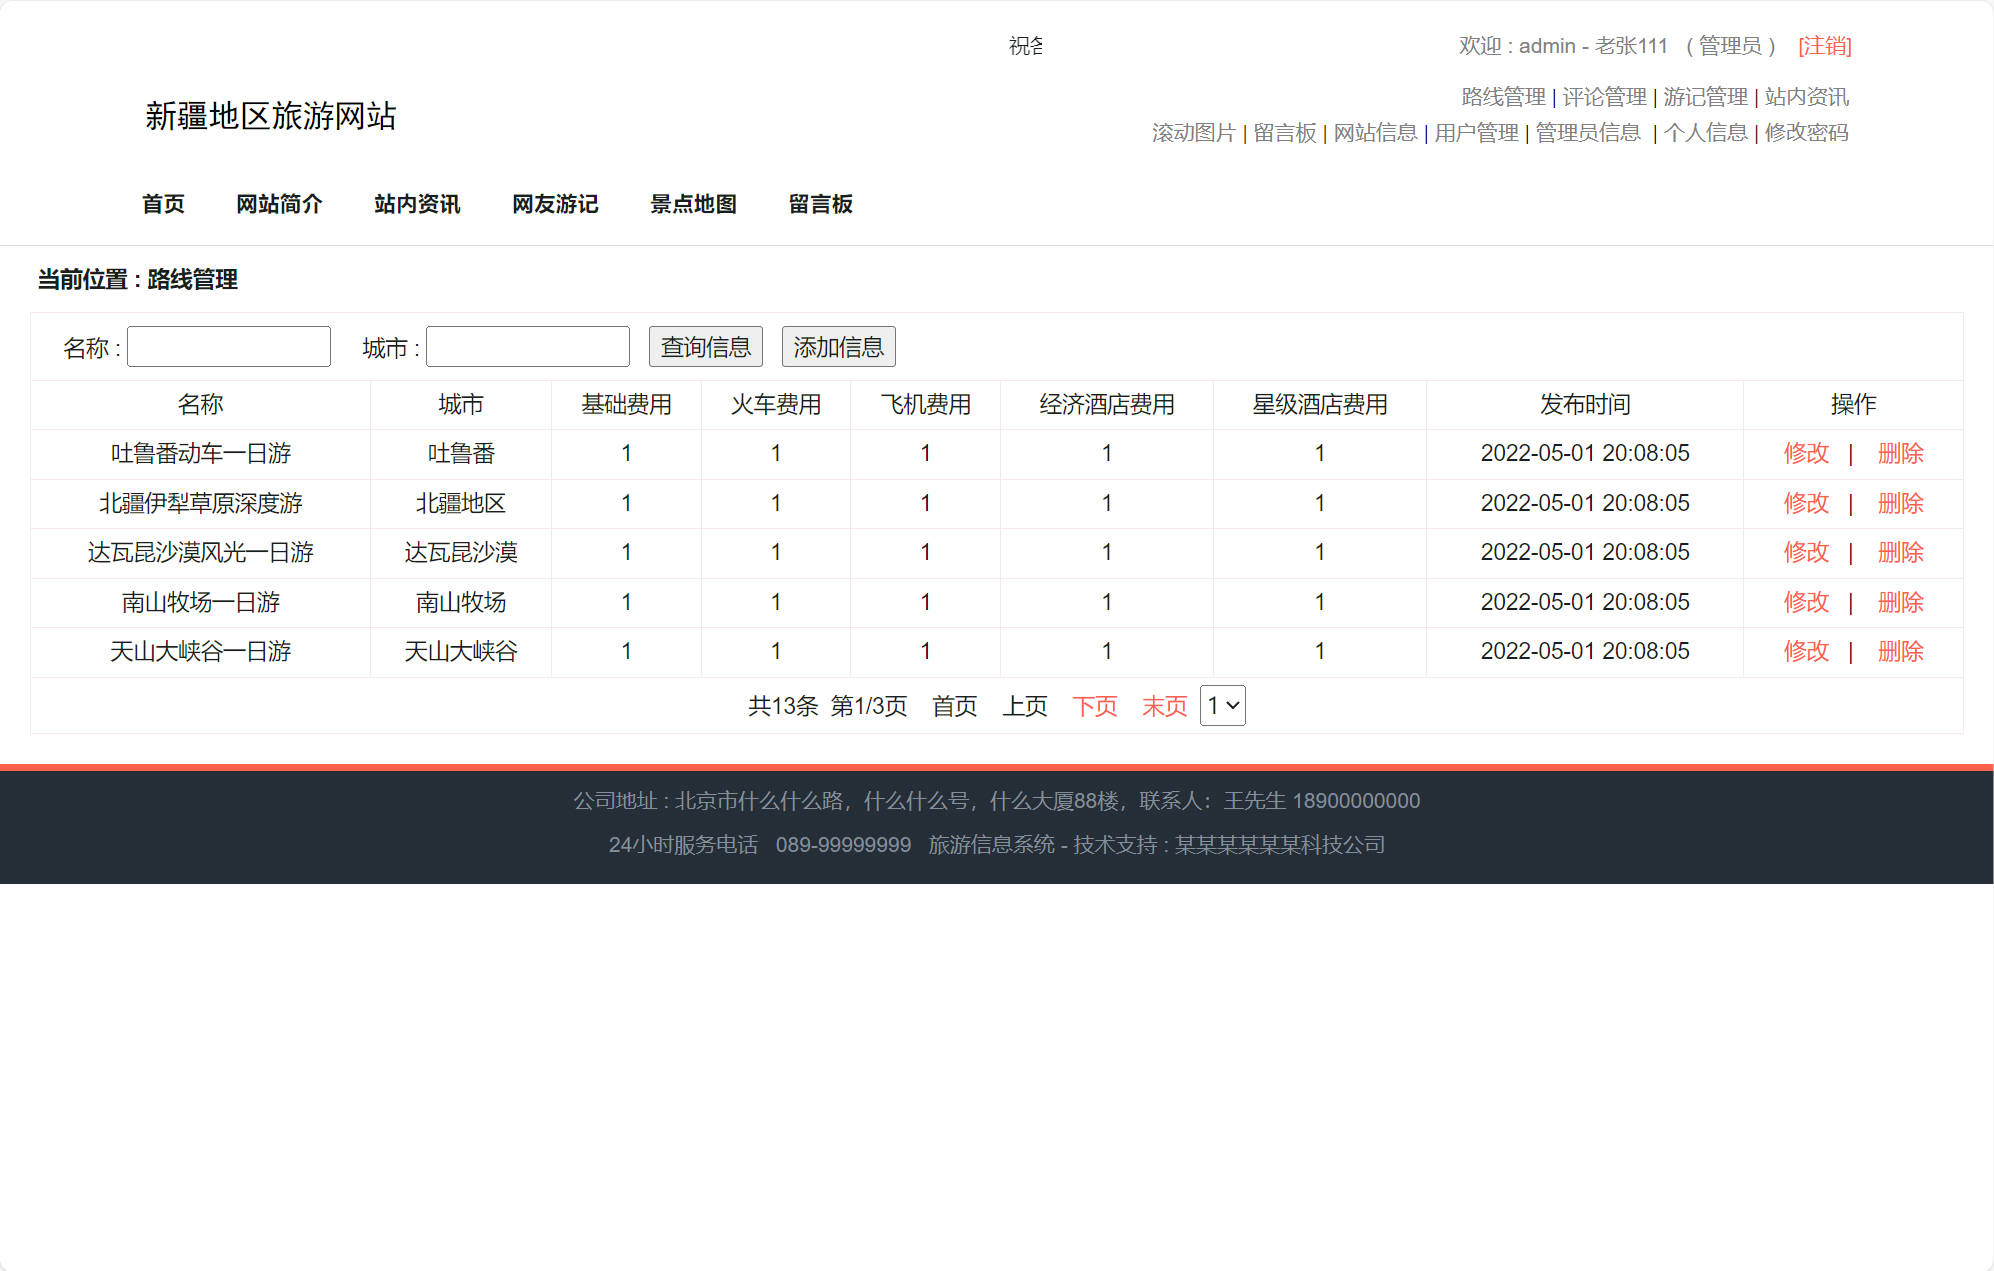Open 游记管理 management page
1994x1271 pixels.
pos(1706,97)
